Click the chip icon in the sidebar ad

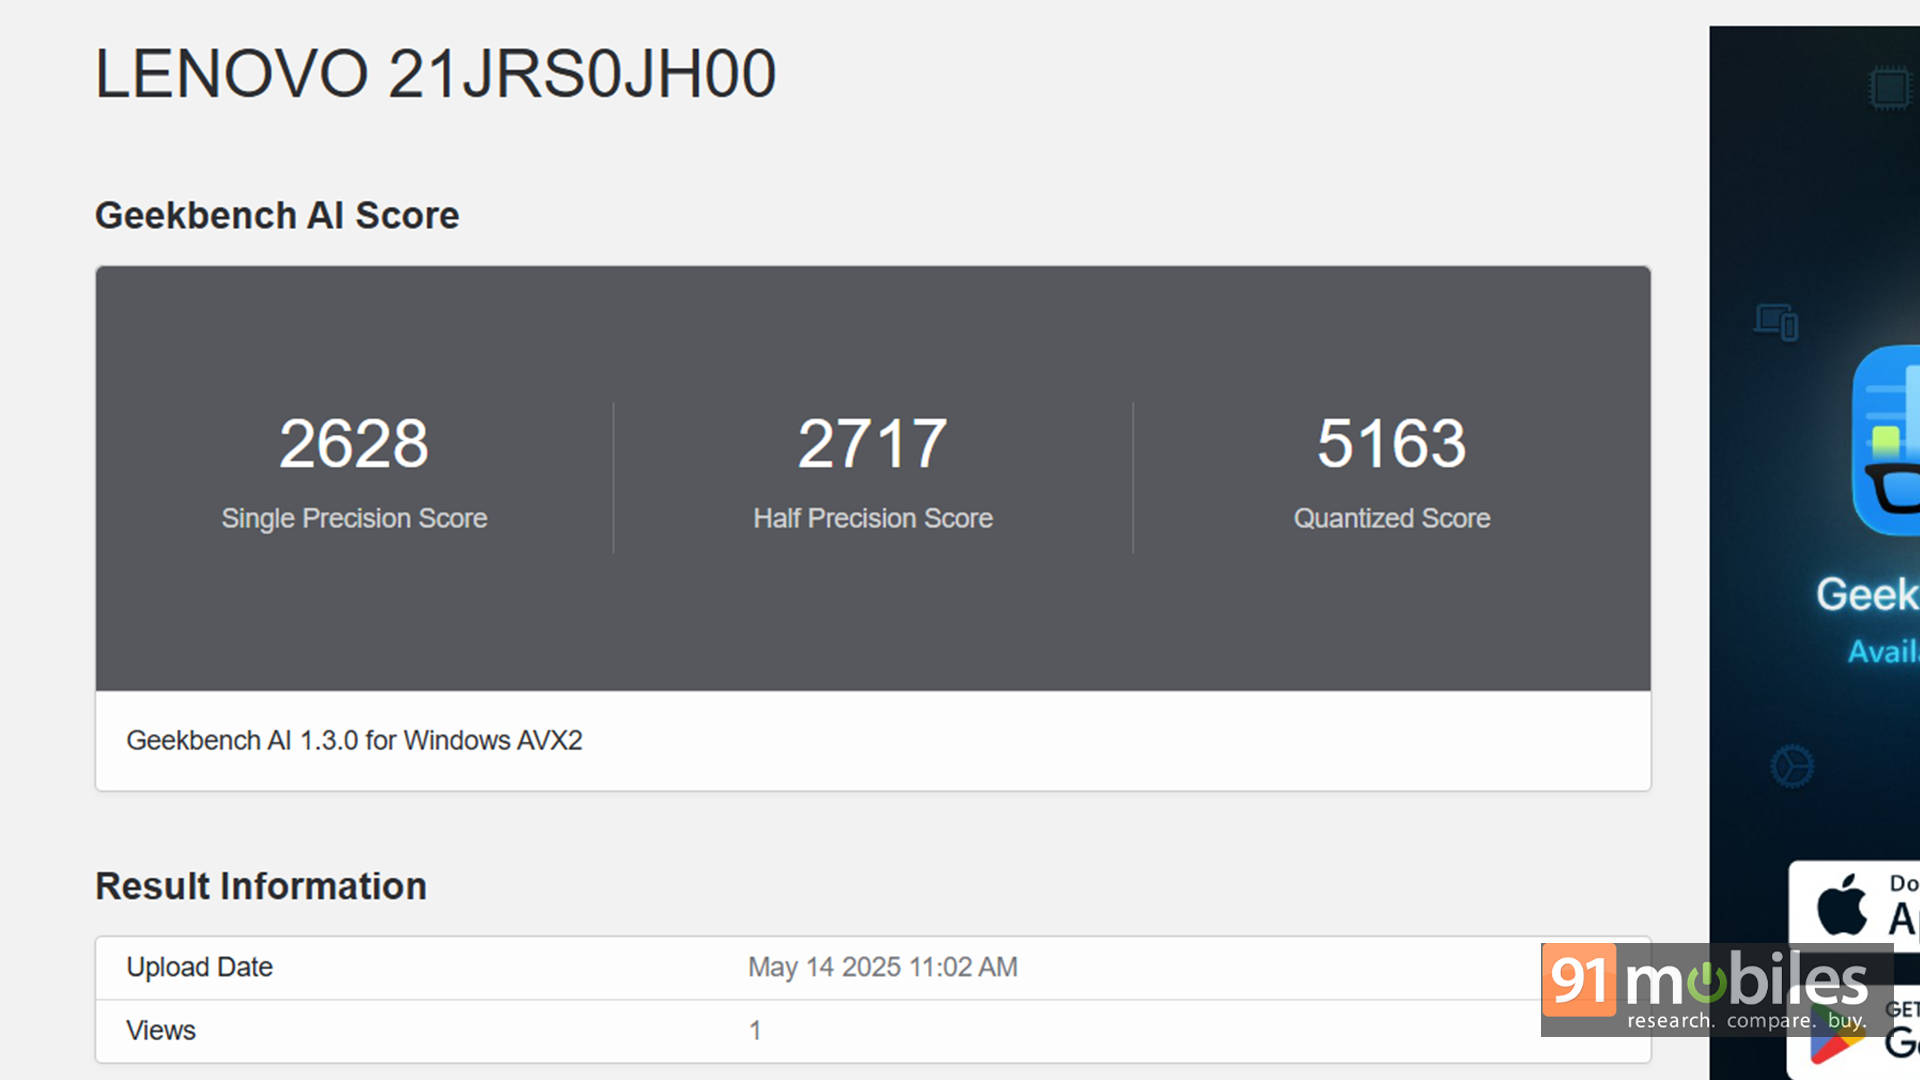1889,88
